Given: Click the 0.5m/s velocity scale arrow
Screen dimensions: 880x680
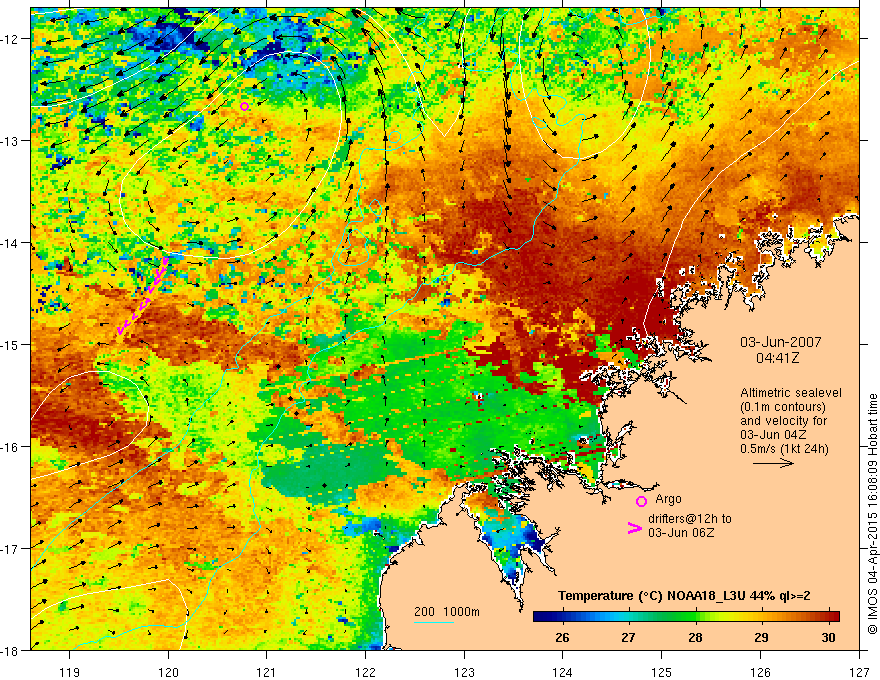Looking at the screenshot, I should tap(773, 463).
